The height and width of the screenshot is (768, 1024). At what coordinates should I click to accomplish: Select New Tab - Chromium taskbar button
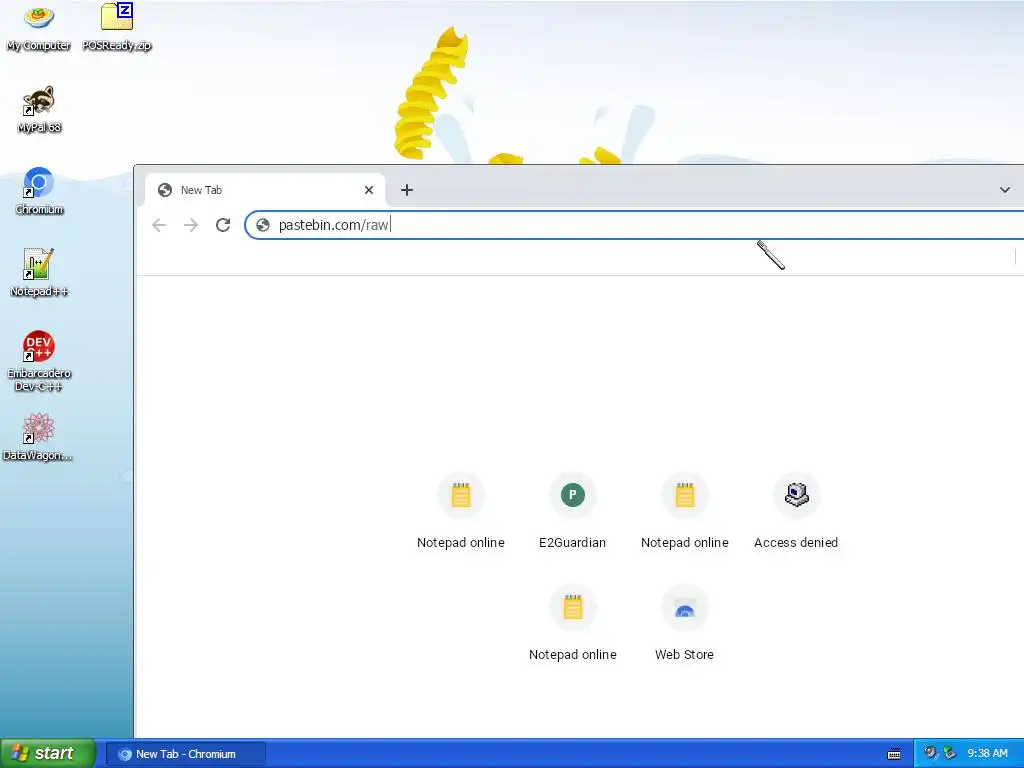point(185,754)
